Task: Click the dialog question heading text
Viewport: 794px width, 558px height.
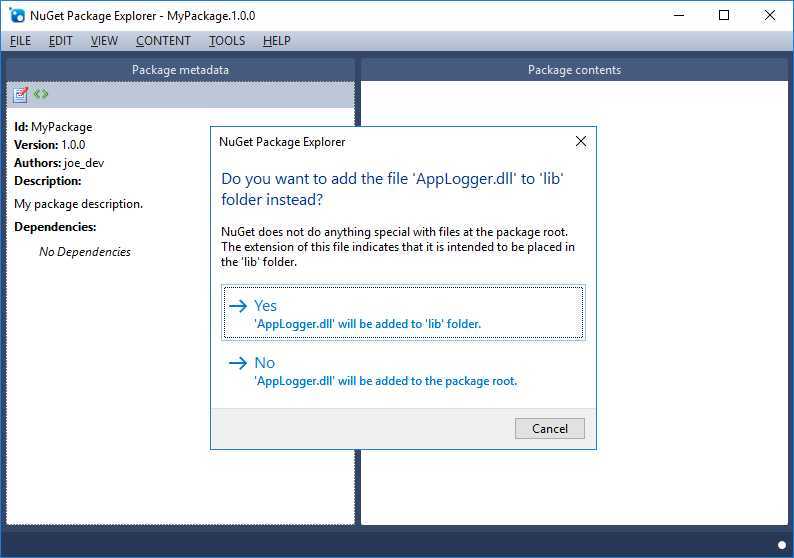Action: 393,189
